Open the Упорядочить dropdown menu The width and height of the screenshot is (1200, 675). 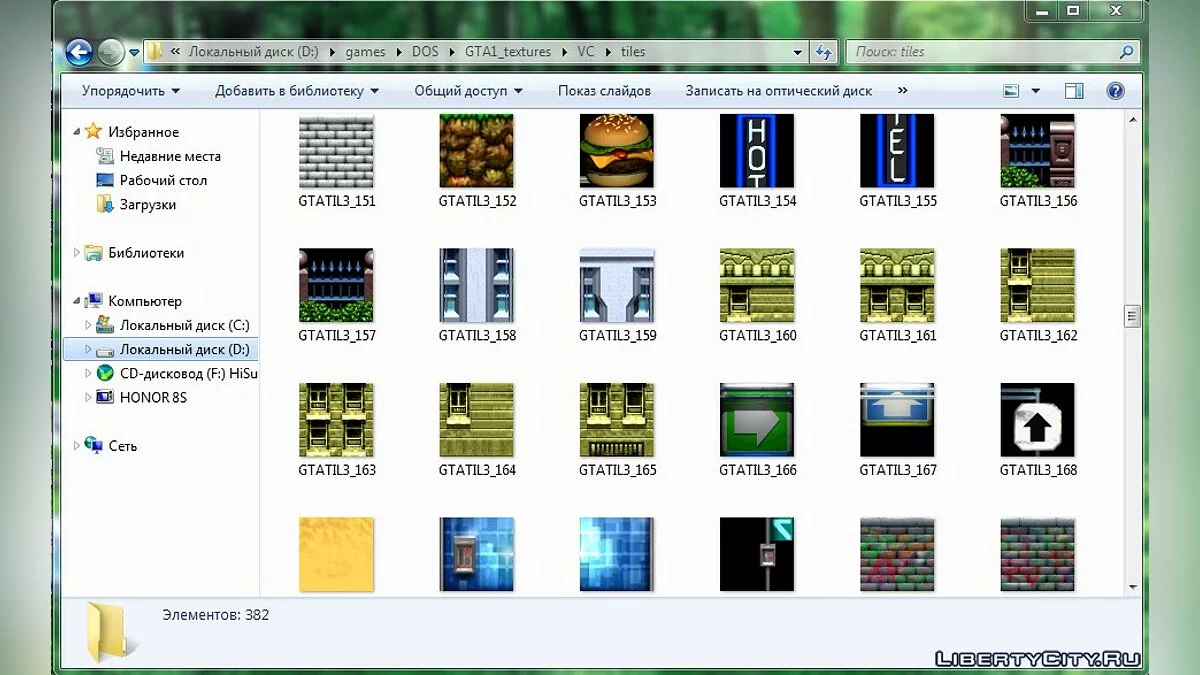tap(130, 91)
